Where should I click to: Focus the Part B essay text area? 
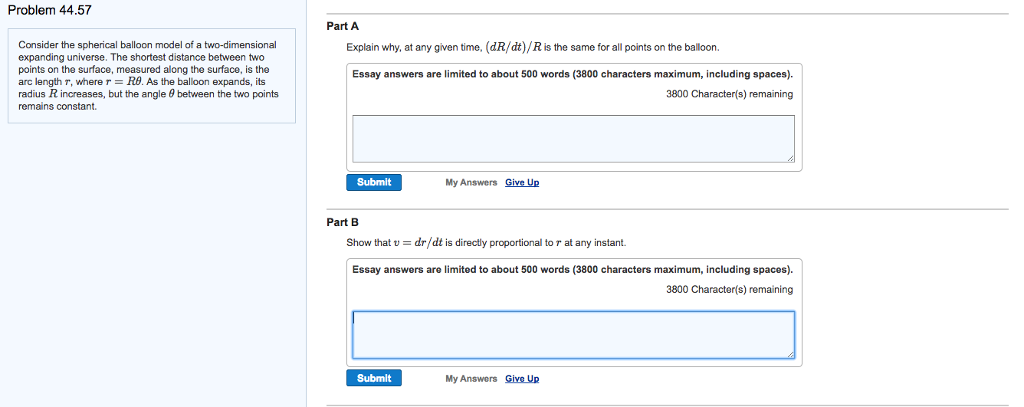(573, 334)
